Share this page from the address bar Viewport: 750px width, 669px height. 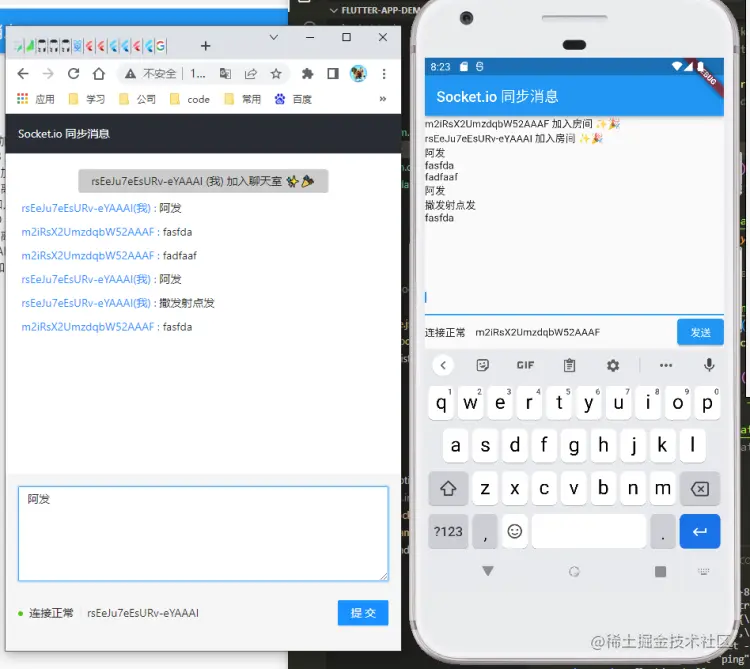pos(251,74)
